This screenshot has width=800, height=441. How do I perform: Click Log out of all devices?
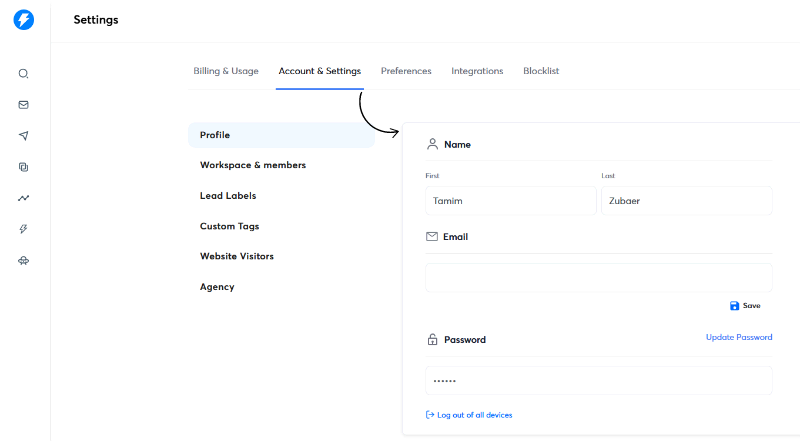[474, 415]
